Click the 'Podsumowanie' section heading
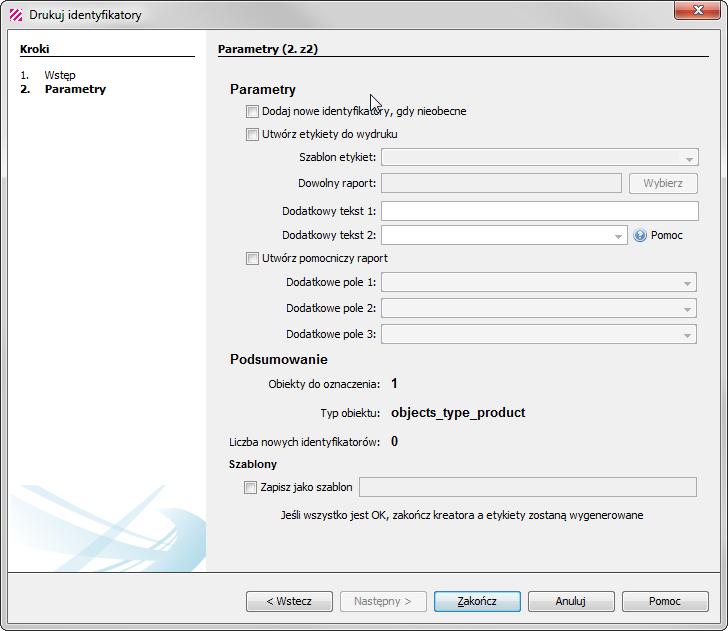This screenshot has height=631, width=728. click(x=279, y=359)
